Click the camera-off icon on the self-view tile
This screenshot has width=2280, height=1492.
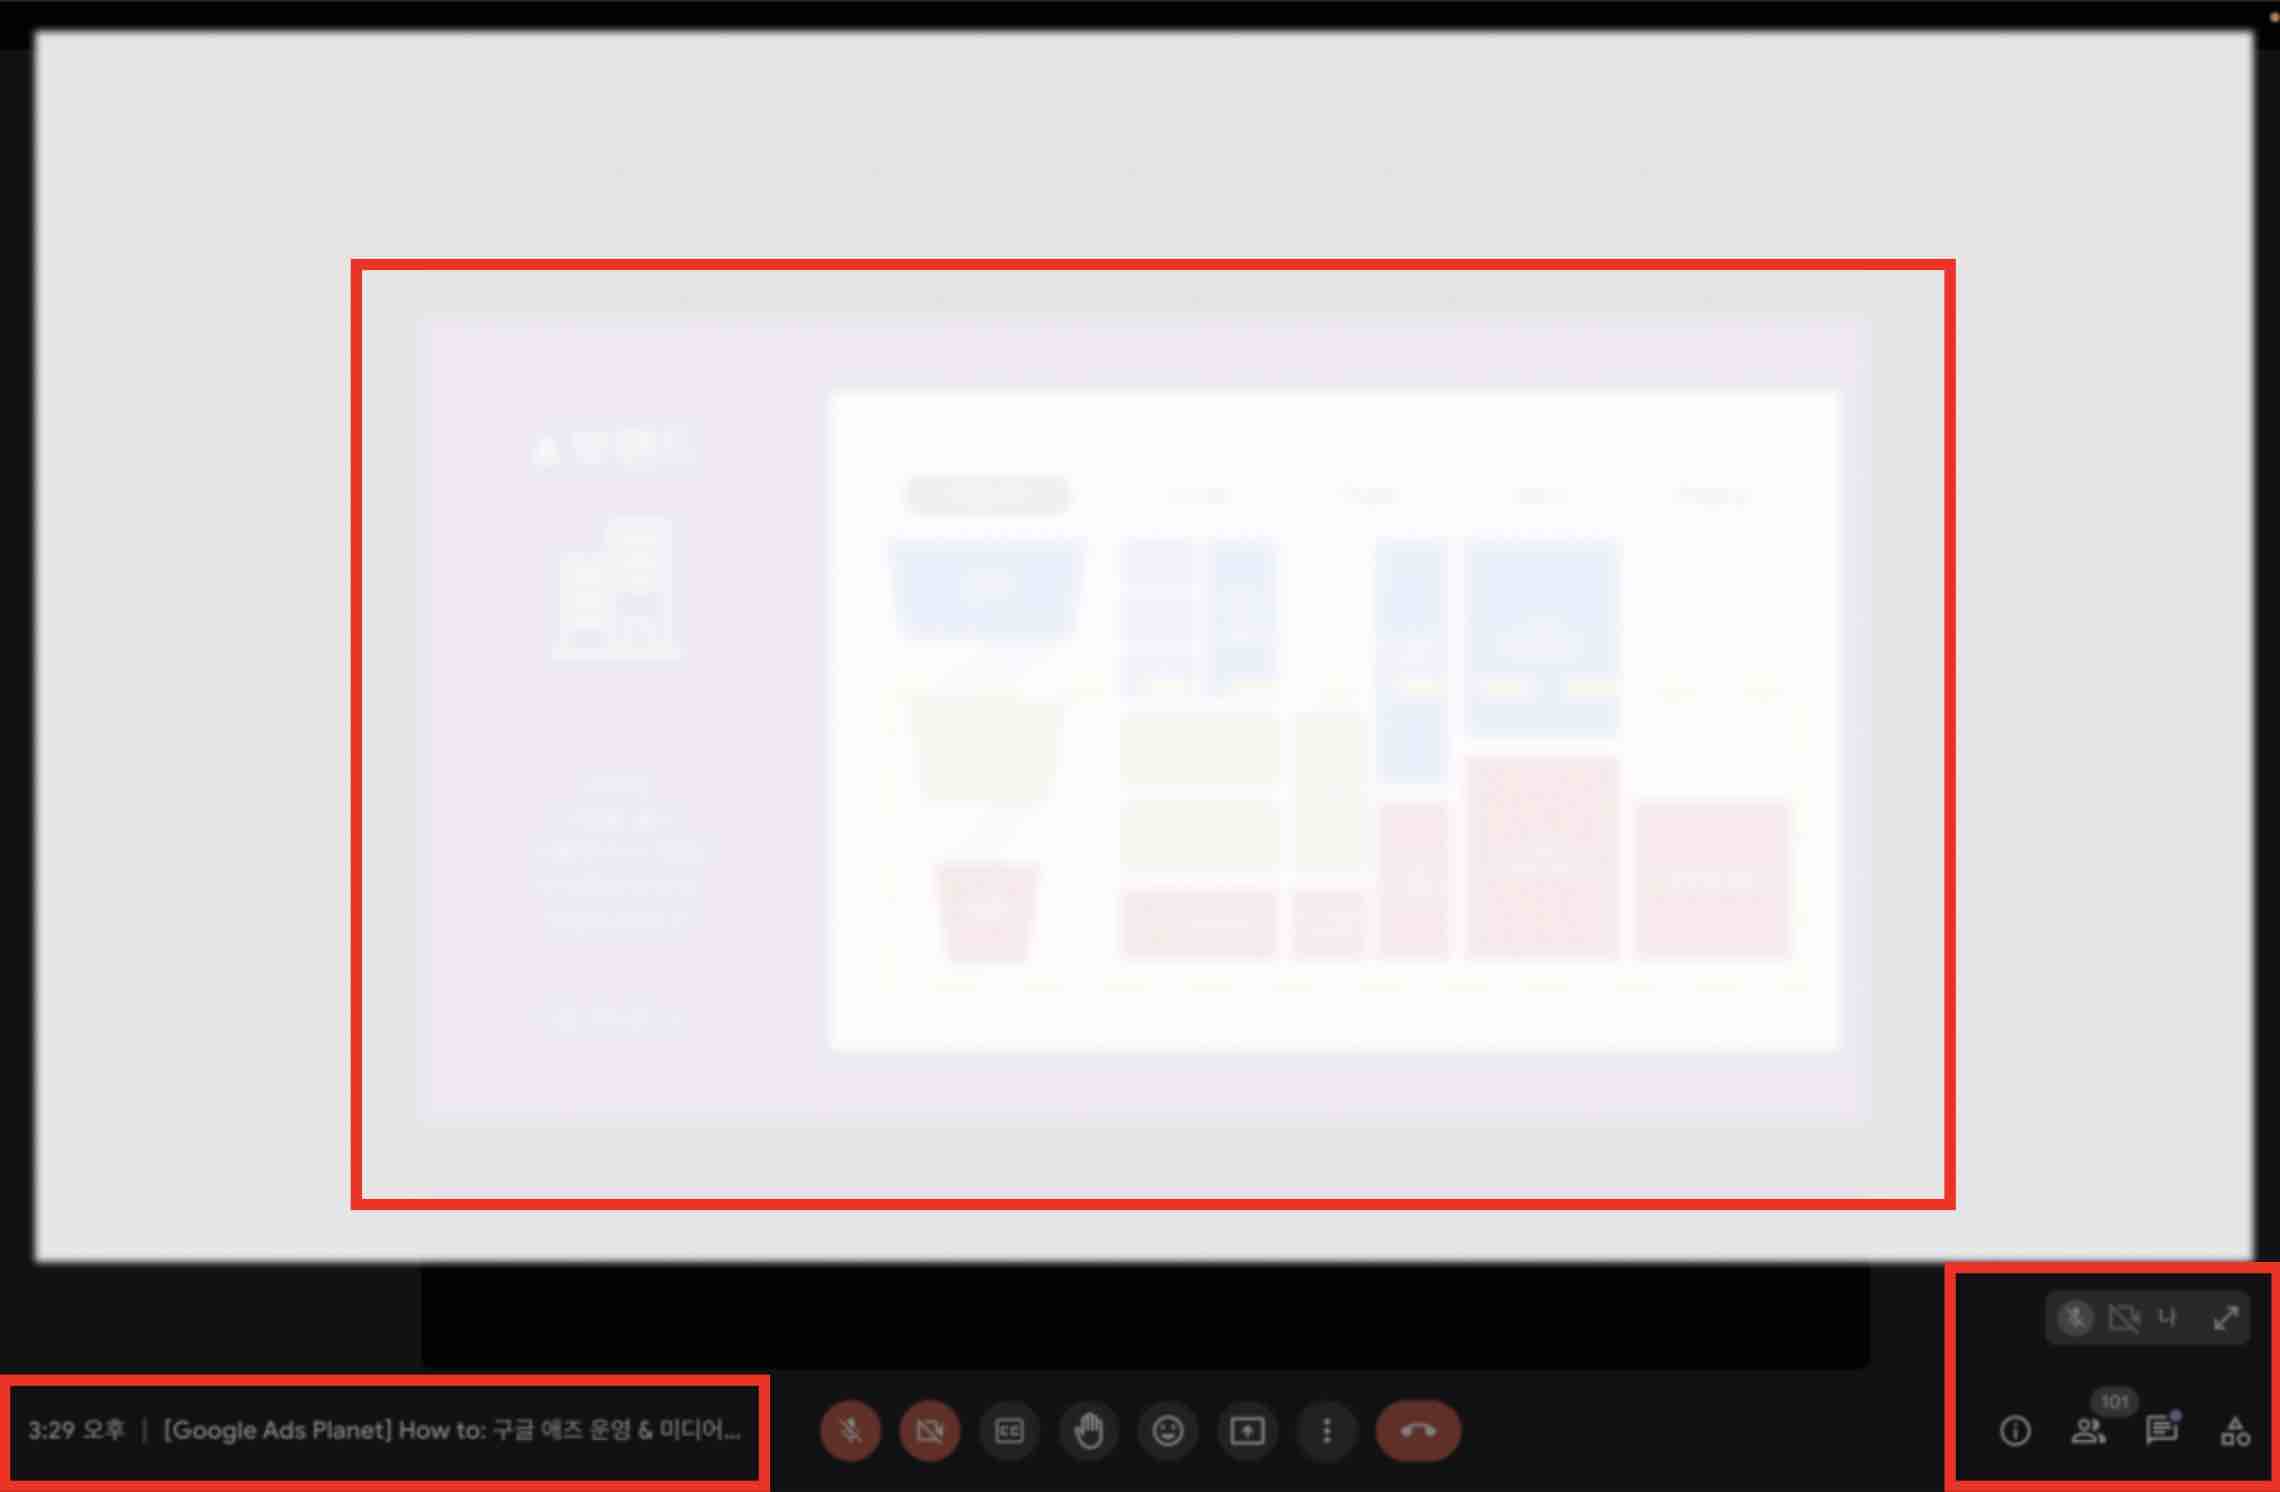coord(2123,1318)
